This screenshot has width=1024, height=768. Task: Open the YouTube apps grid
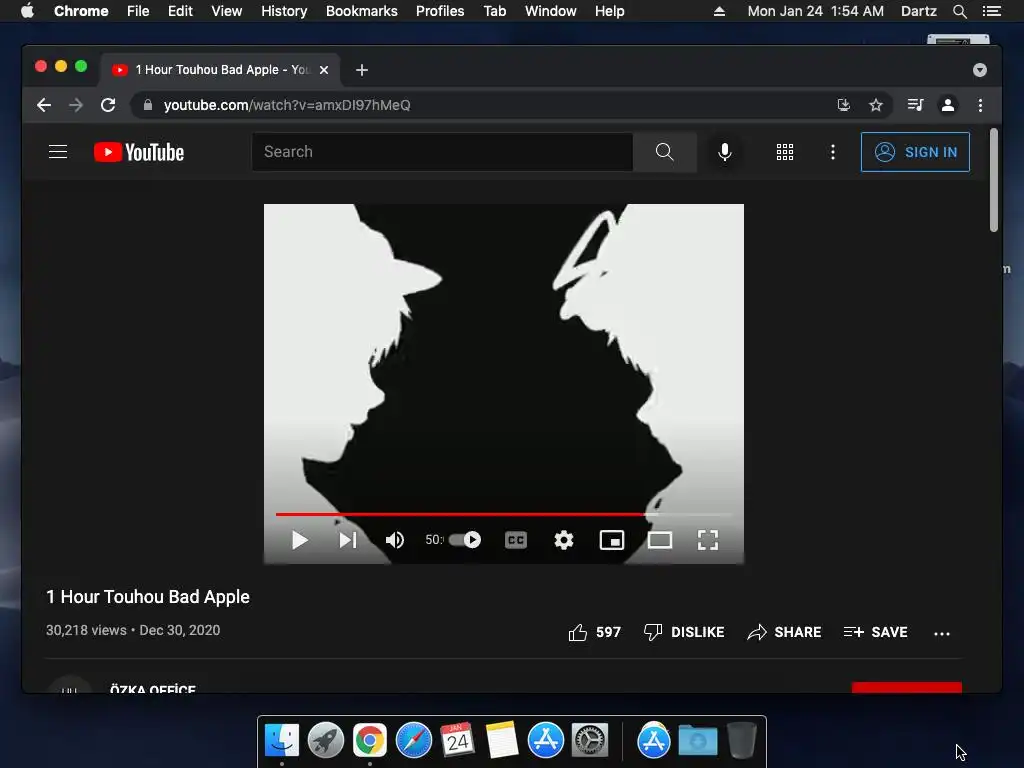pyautogui.click(x=784, y=152)
